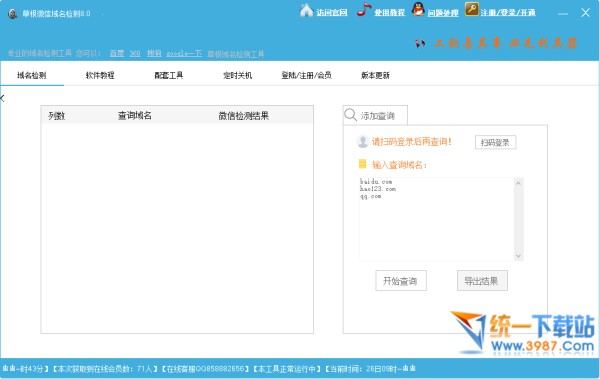600x379 pixels.
Task: Click the key icon for 注册/登录/开通
Action: click(472, 9)
